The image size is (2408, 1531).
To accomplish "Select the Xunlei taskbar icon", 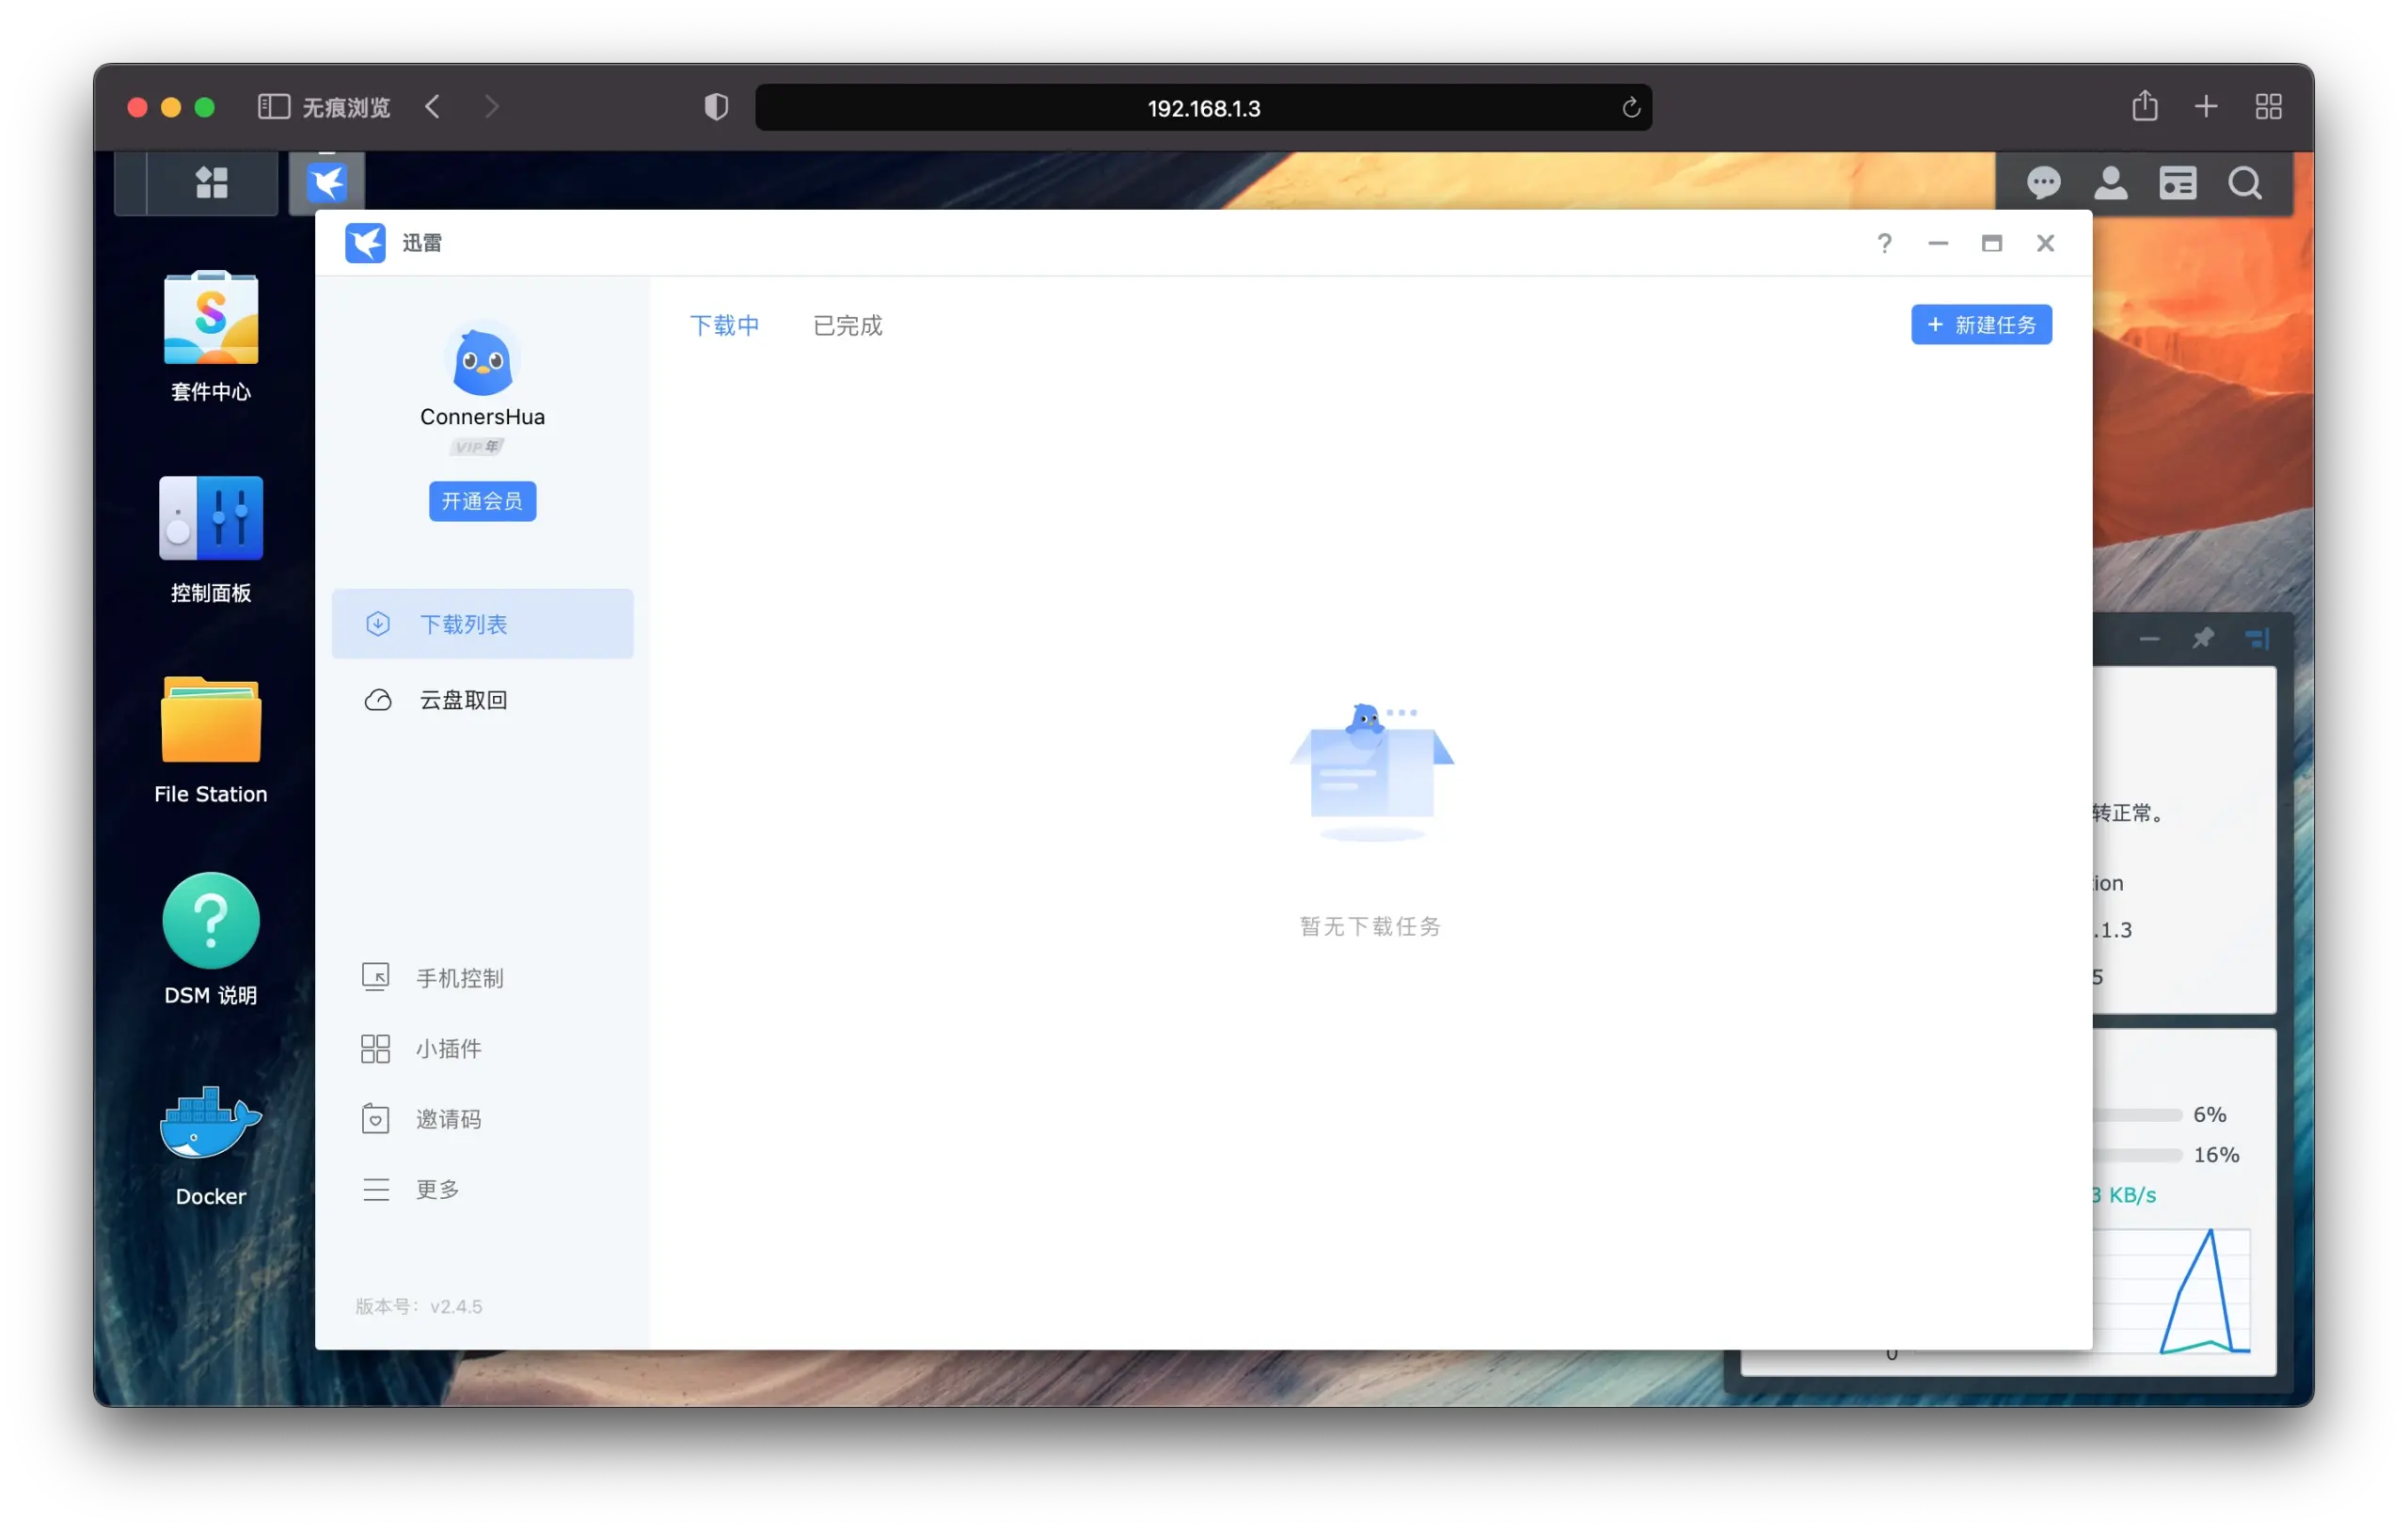I will point(327,183).
